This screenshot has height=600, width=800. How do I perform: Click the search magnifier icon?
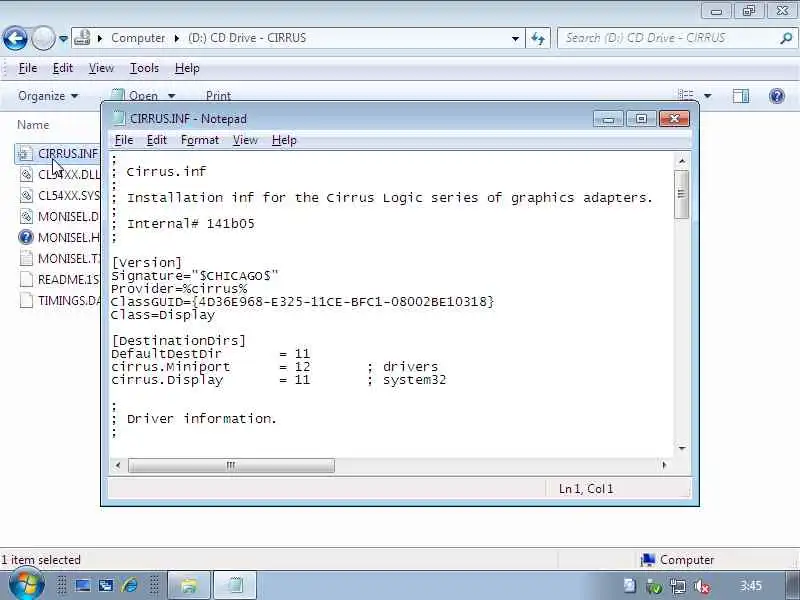pyautogui.click(x=786, y=38)
